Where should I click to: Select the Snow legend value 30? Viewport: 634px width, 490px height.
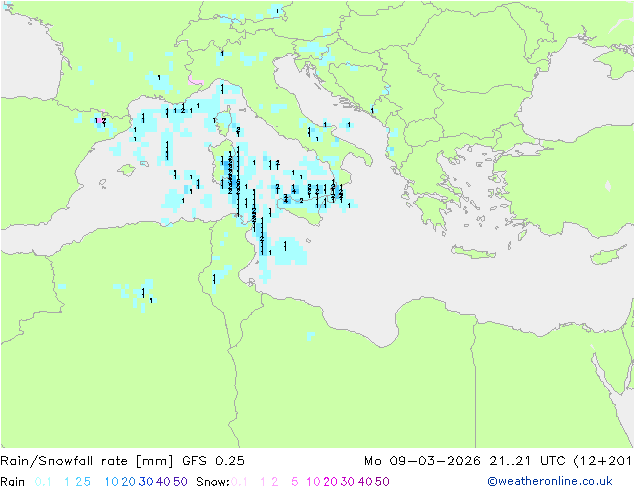pyautogui.click(x=348, y=482)
